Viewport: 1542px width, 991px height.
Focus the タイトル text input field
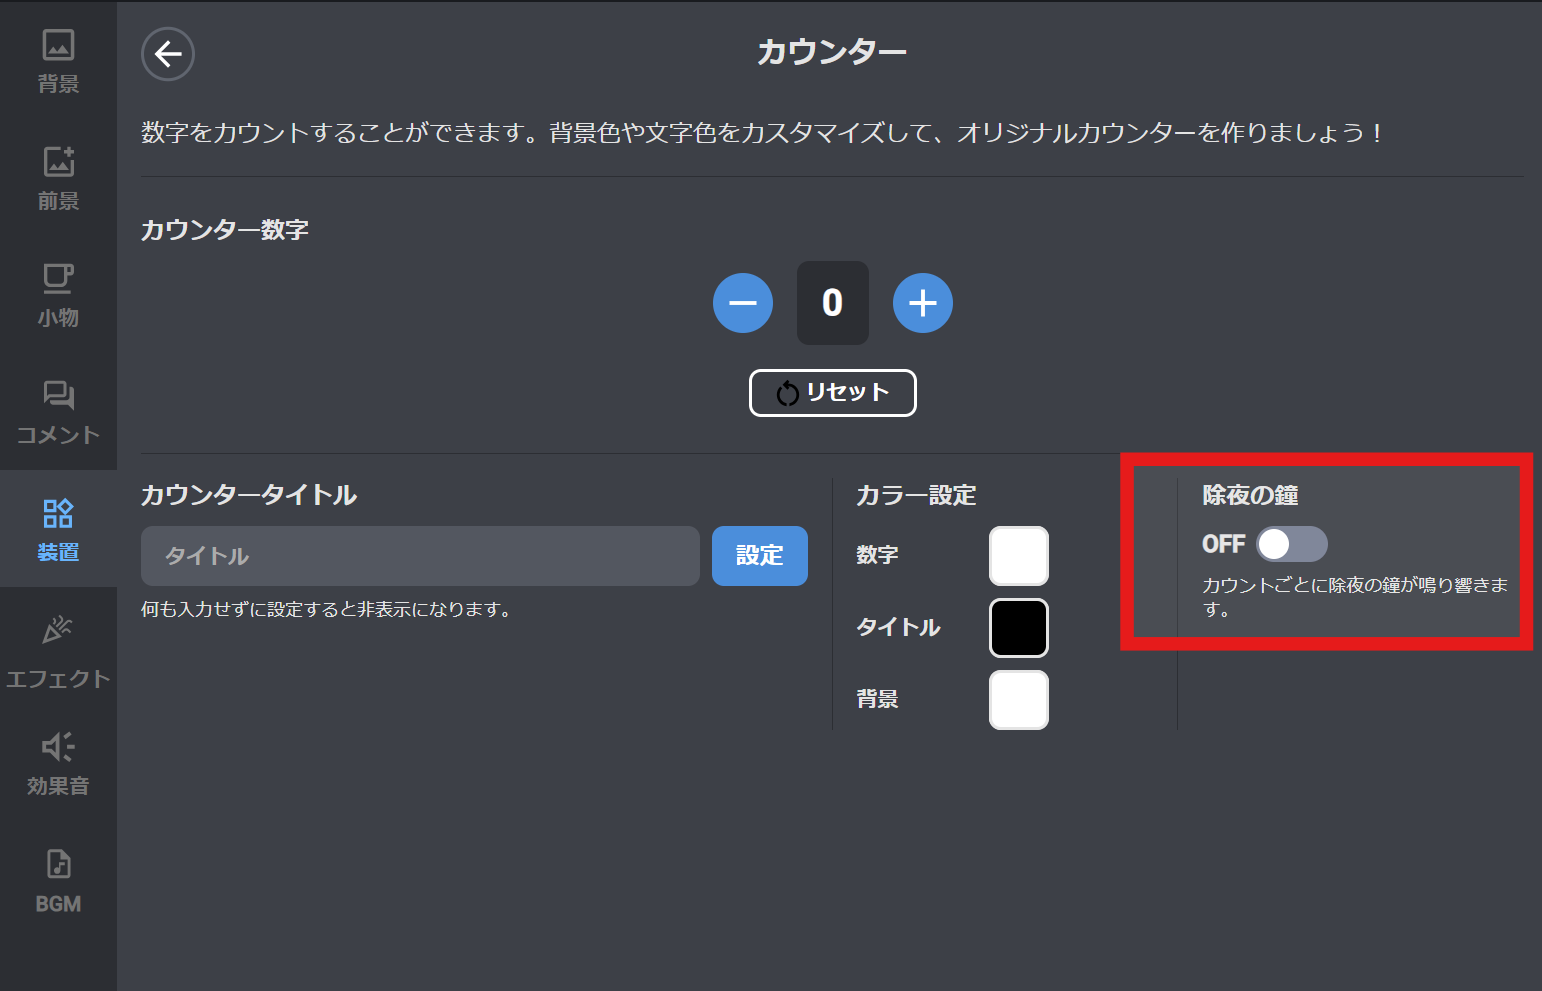420,556
